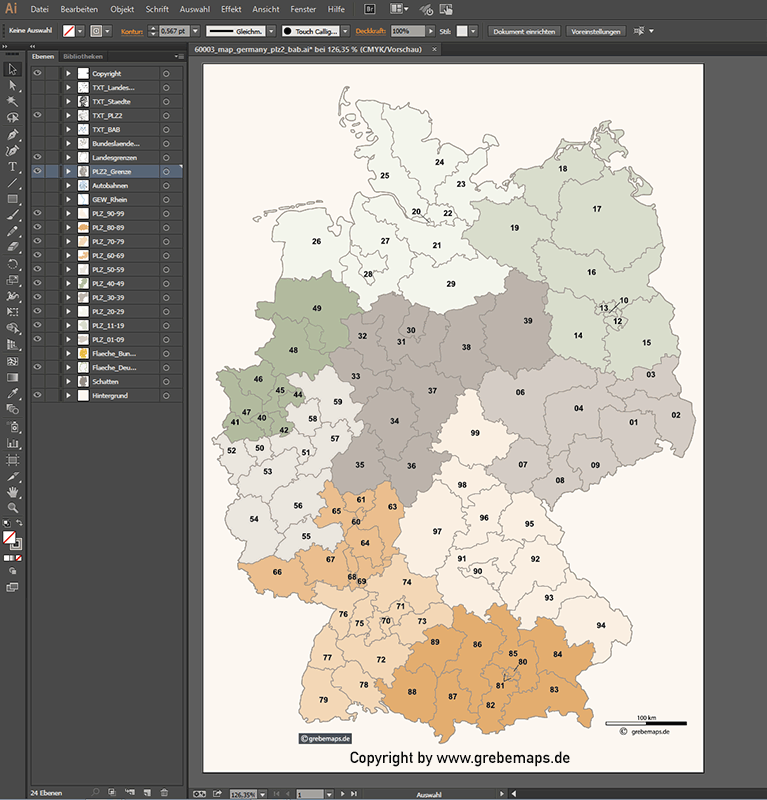Open Adobe Bridge via Br icon
The height and width of the screenshot is (800, 767).
pyautogui.click(x=370, y=9)
